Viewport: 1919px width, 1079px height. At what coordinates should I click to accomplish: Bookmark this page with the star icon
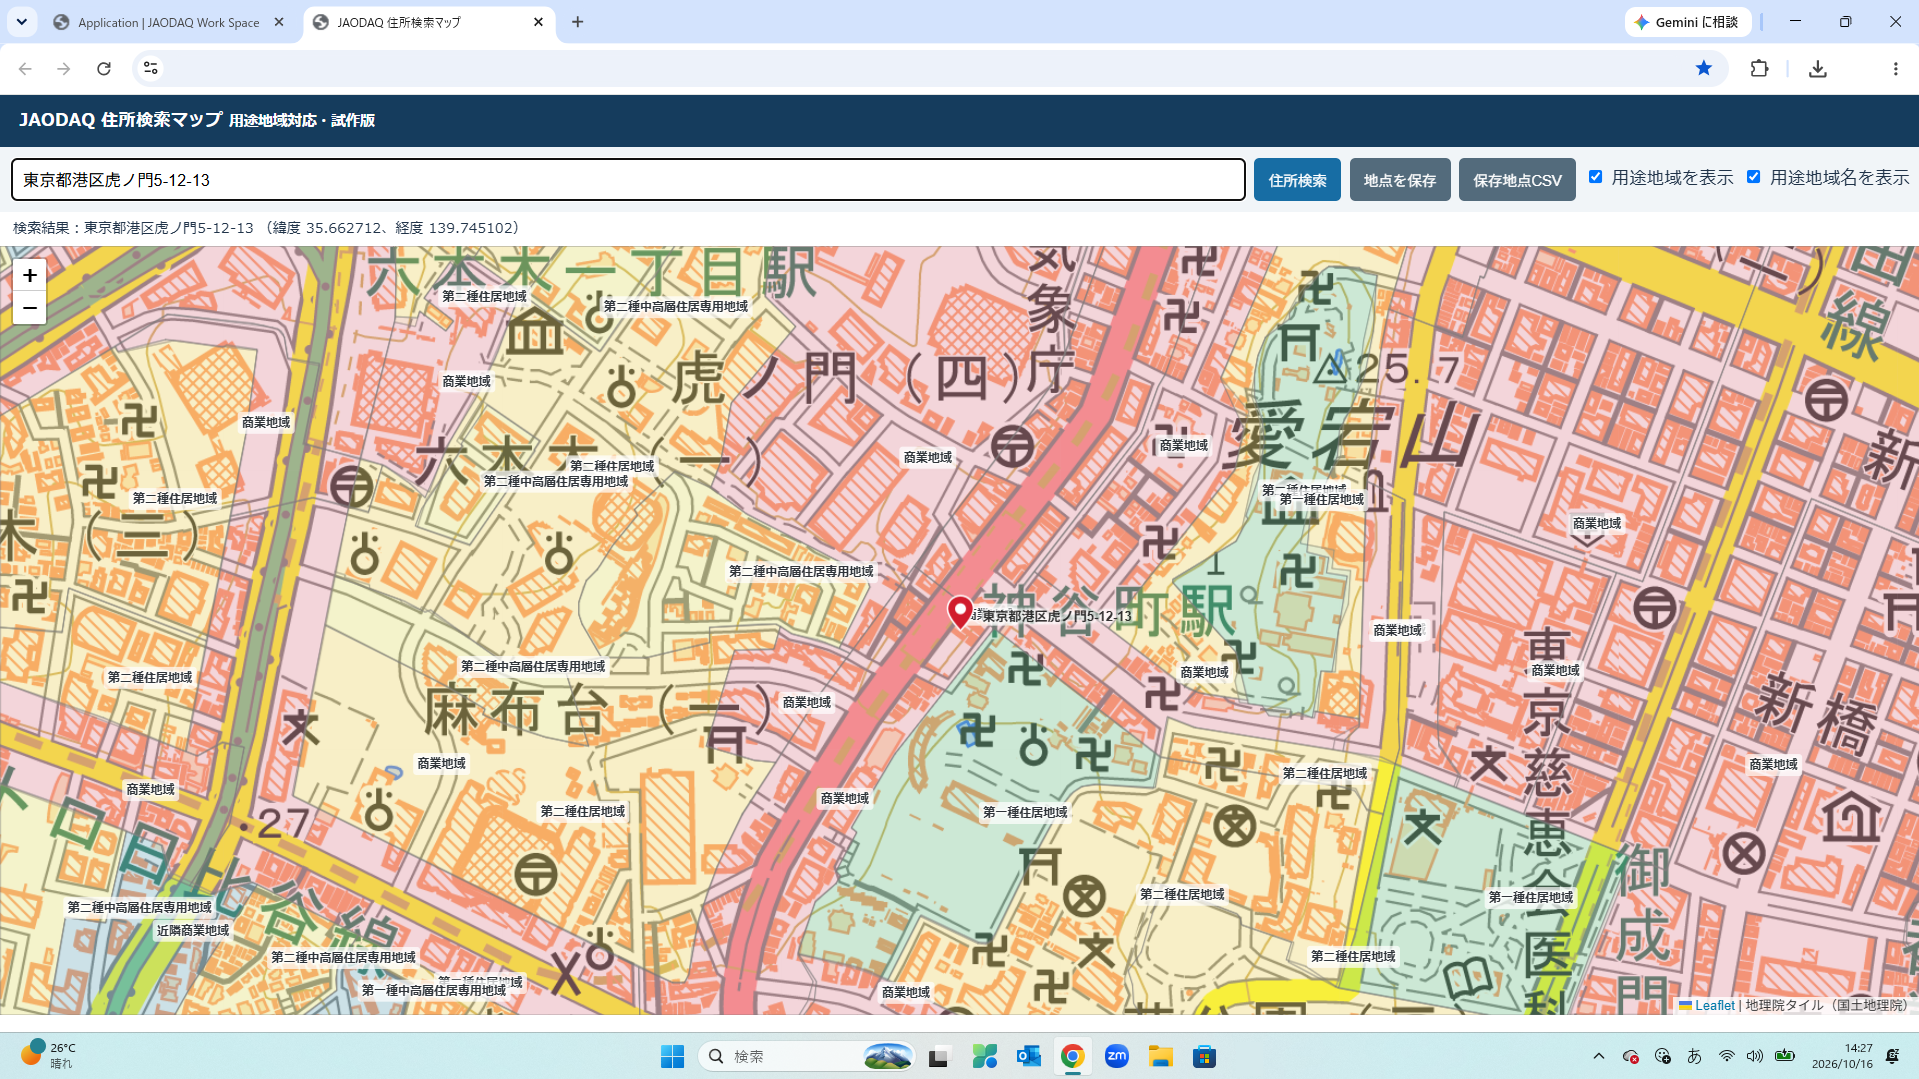pos(1704,68)
